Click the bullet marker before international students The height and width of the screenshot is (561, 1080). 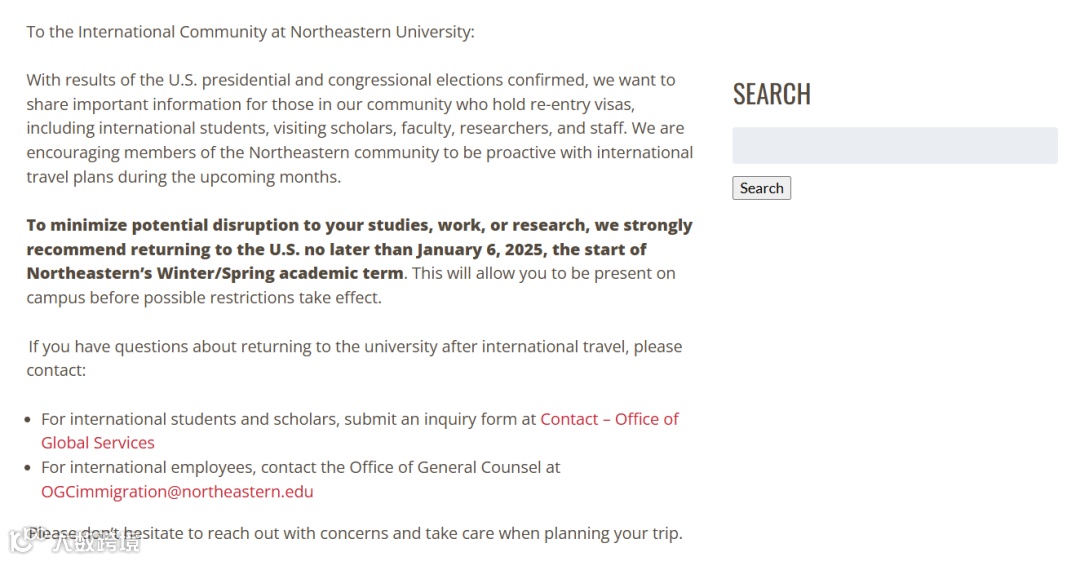(31, 420)
